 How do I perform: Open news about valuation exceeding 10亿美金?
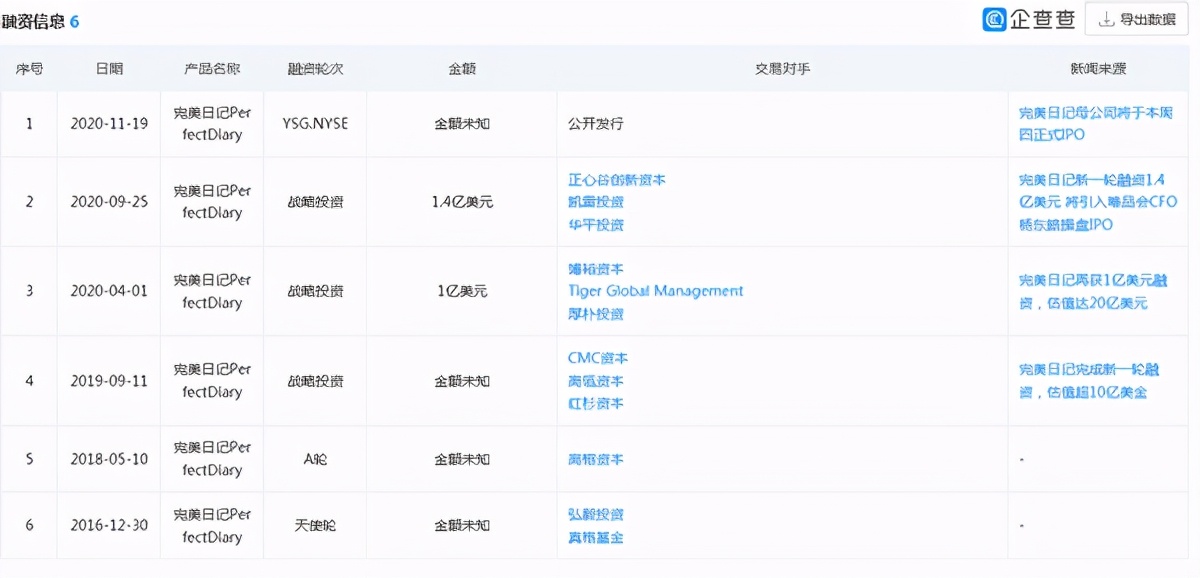coord(1091,381)
